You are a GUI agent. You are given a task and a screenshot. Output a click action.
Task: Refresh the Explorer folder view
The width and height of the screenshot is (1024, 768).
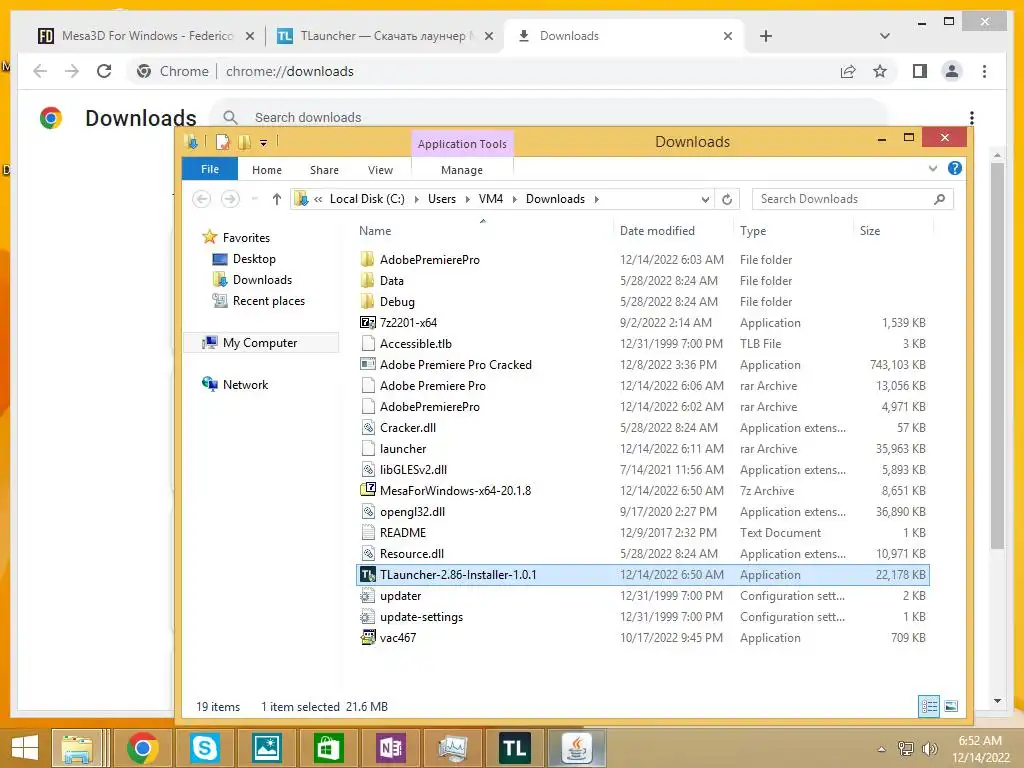click(727, 199)
